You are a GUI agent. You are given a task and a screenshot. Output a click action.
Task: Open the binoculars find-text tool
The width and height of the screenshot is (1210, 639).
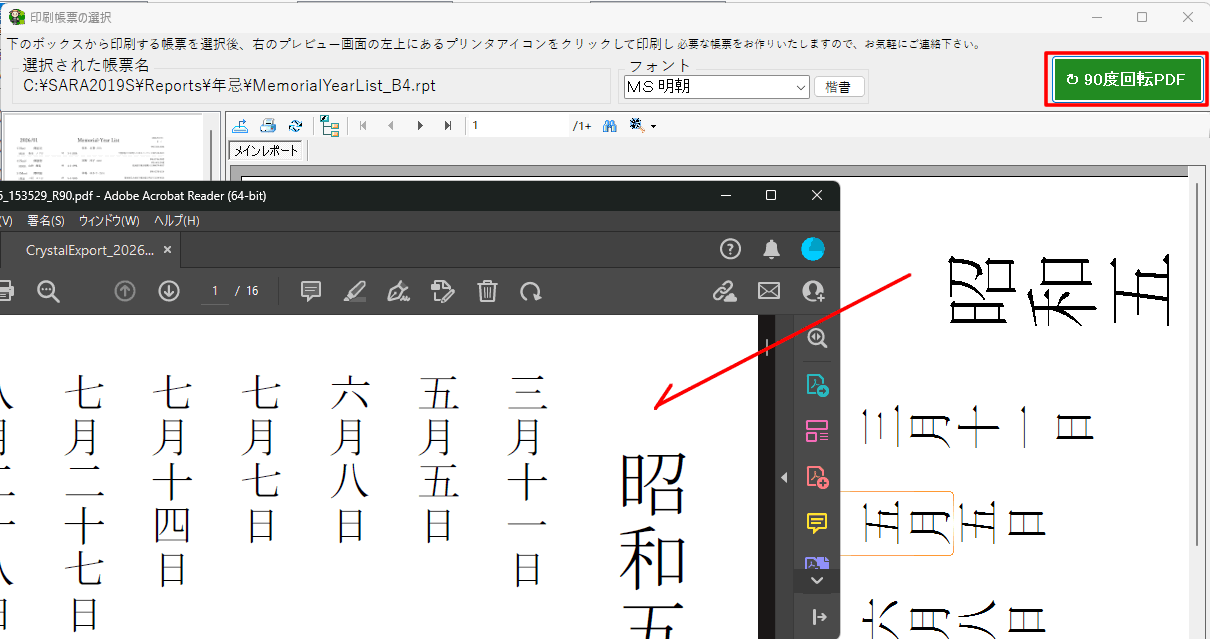[x=609, y=125]
